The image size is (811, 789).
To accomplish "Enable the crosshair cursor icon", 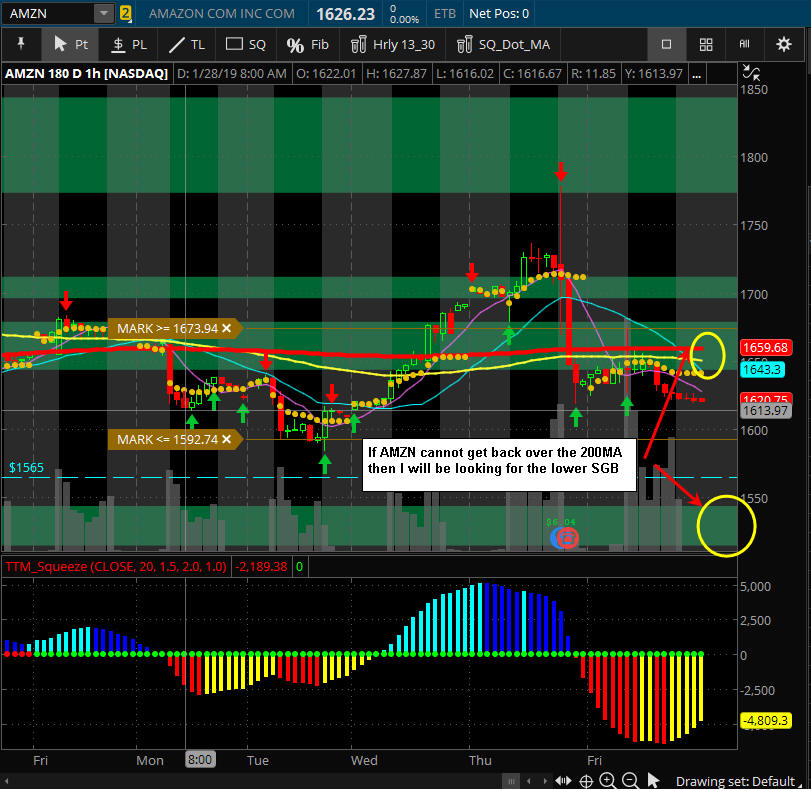I will 587,780.
